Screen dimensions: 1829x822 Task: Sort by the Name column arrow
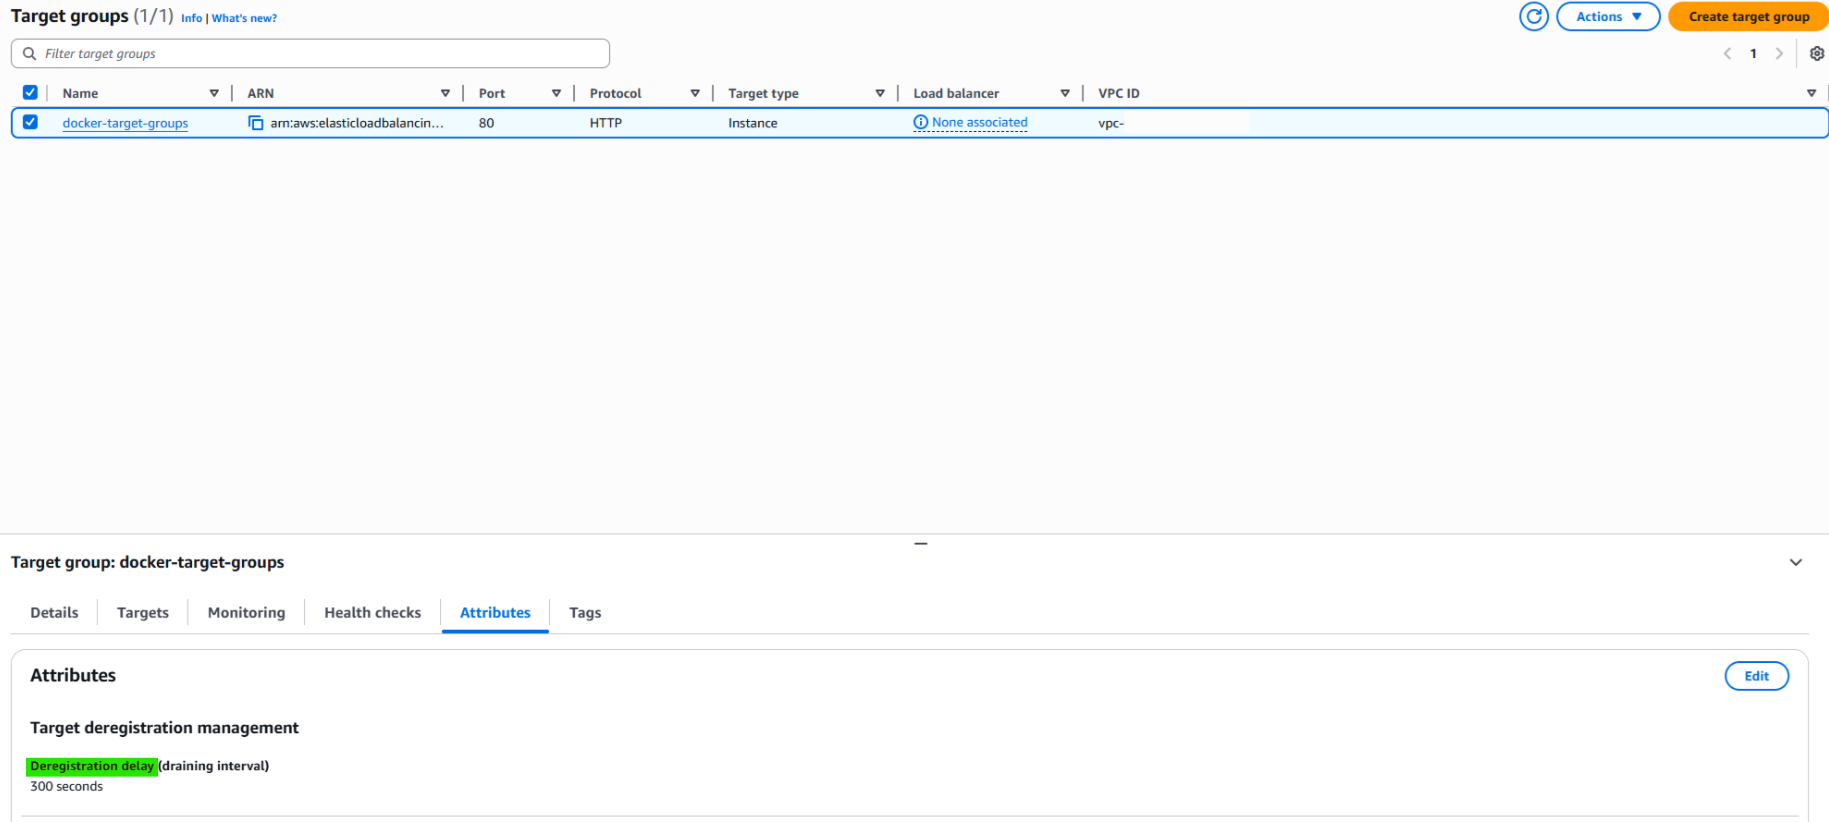(214, 93)
